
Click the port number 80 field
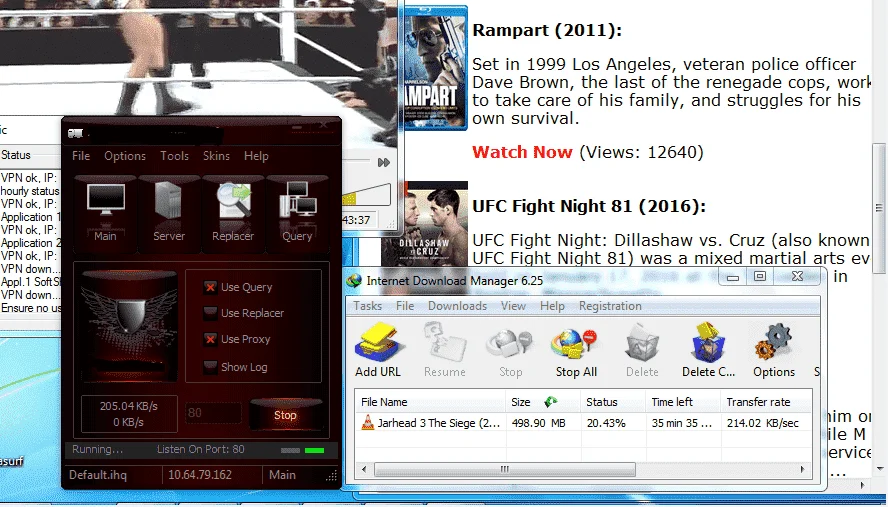pyautogui.click(x=213, y=413)
